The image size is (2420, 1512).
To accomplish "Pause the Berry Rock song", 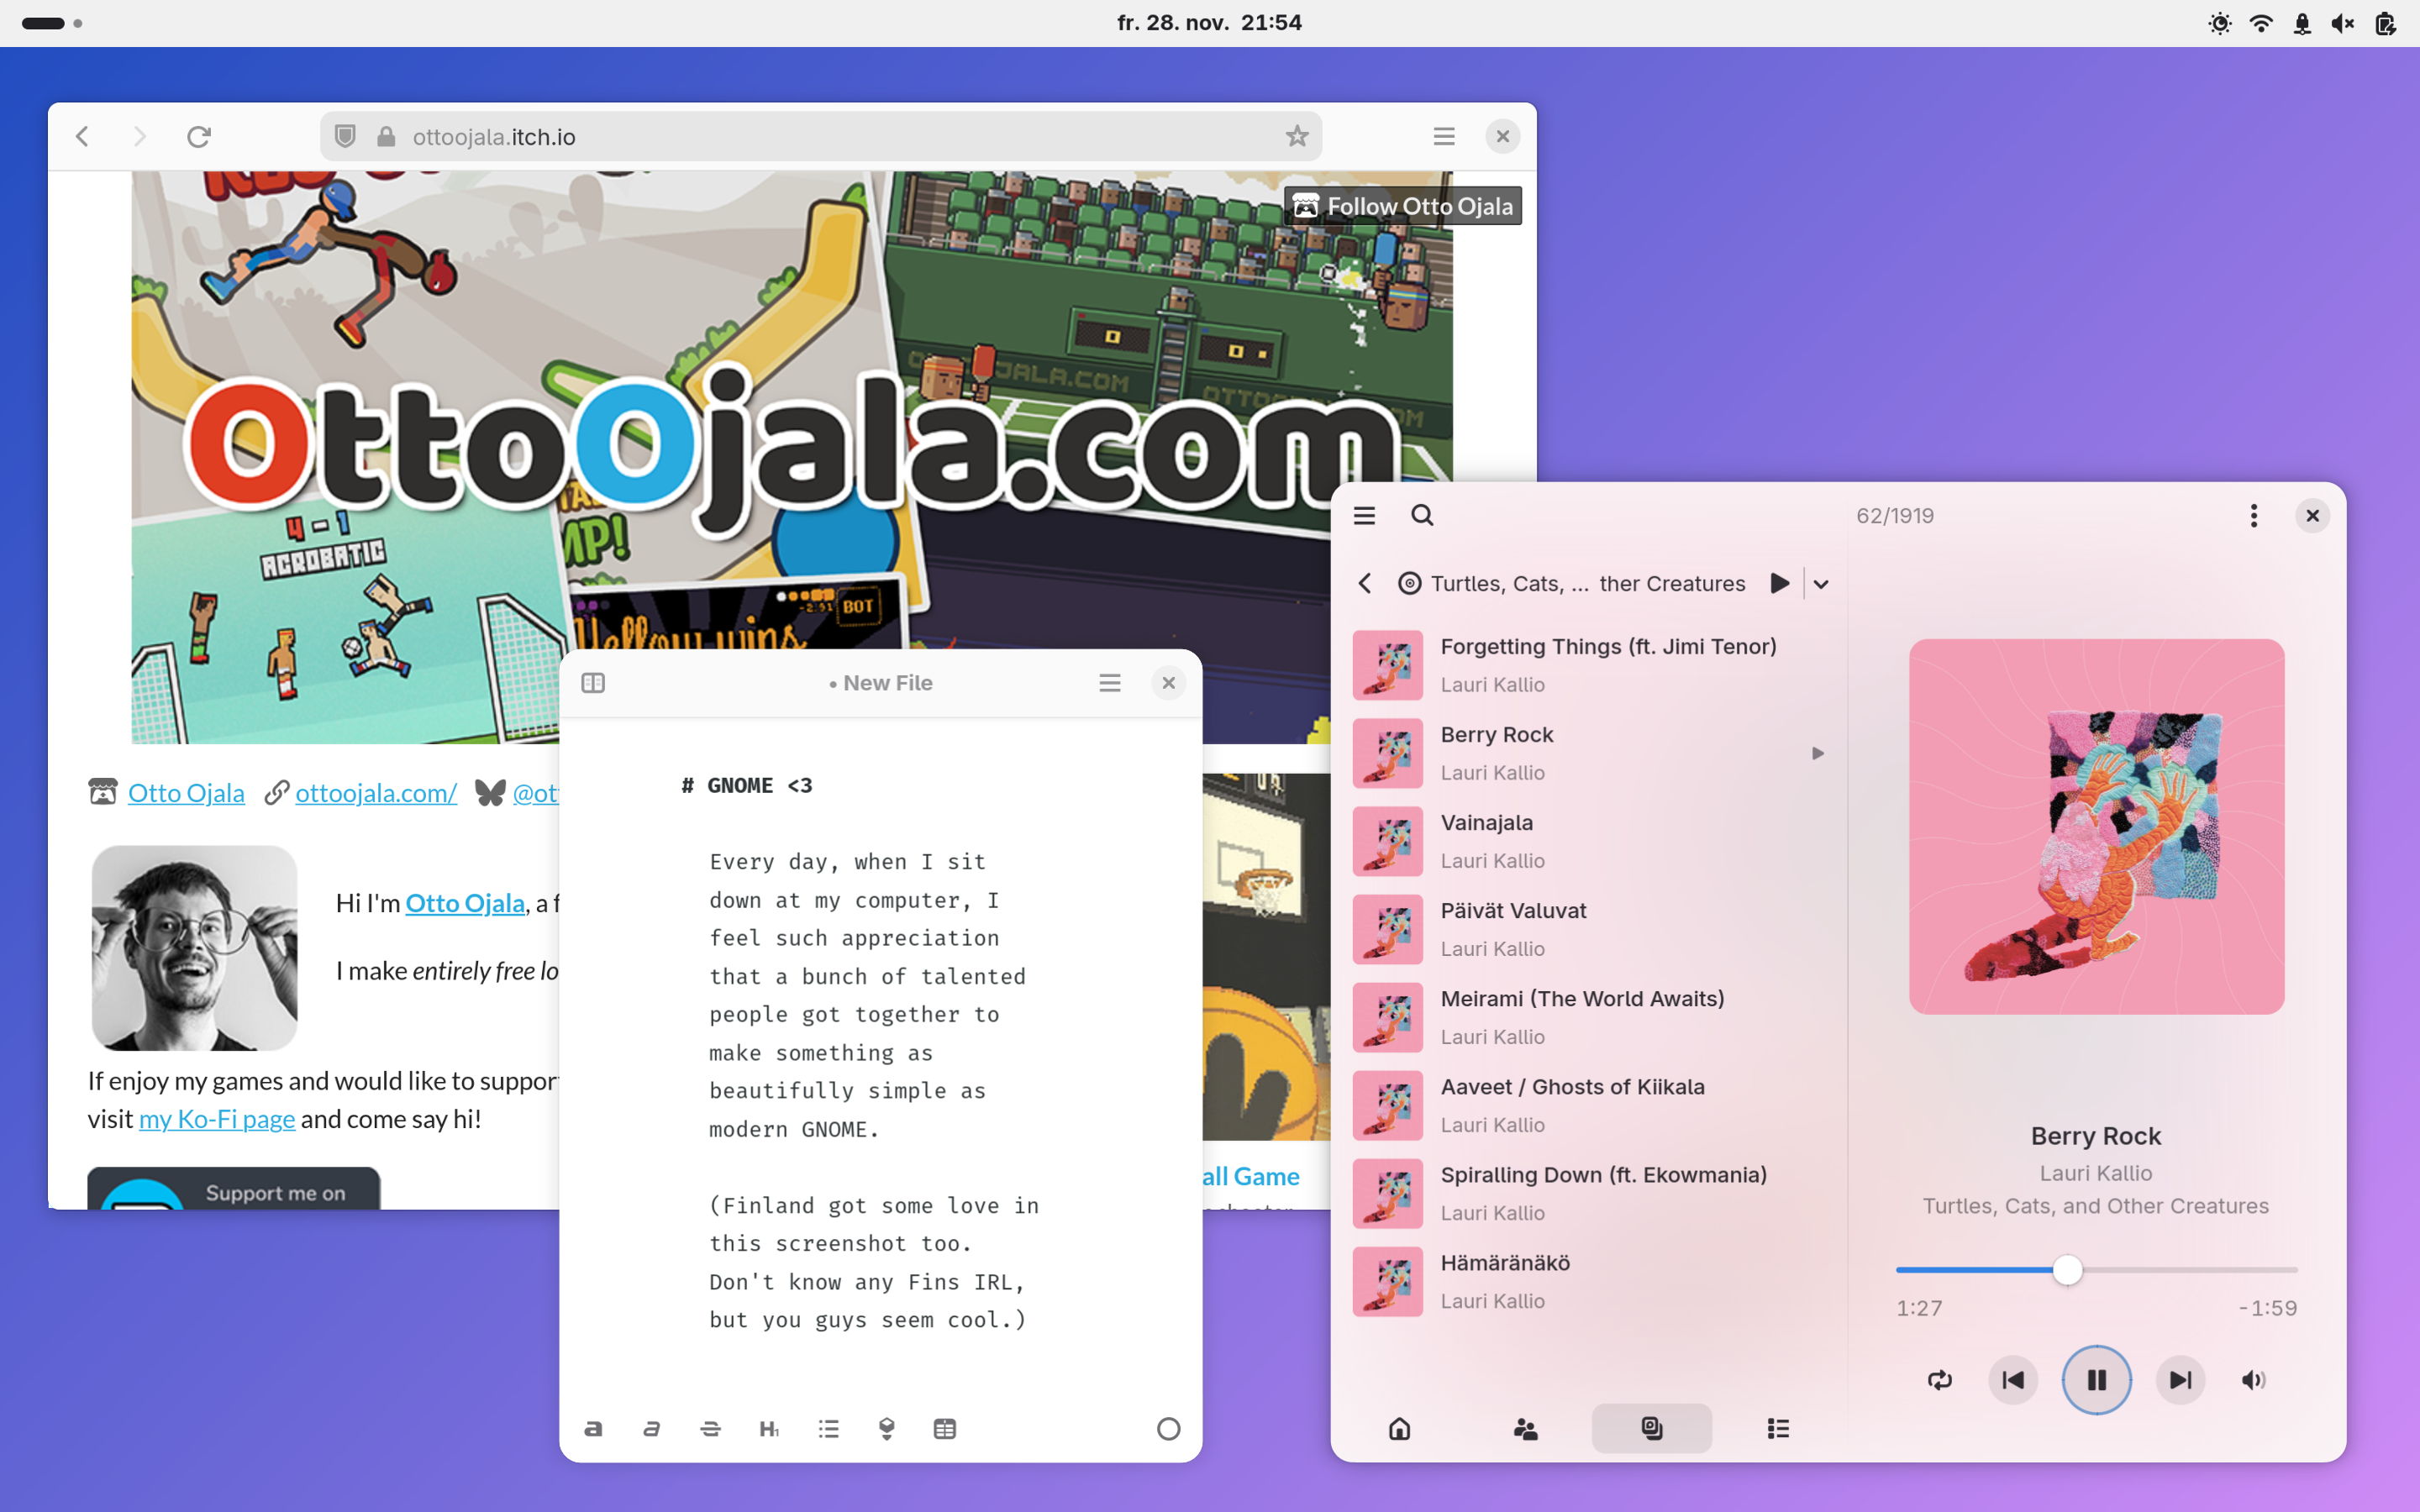I will [2096, 1380].
